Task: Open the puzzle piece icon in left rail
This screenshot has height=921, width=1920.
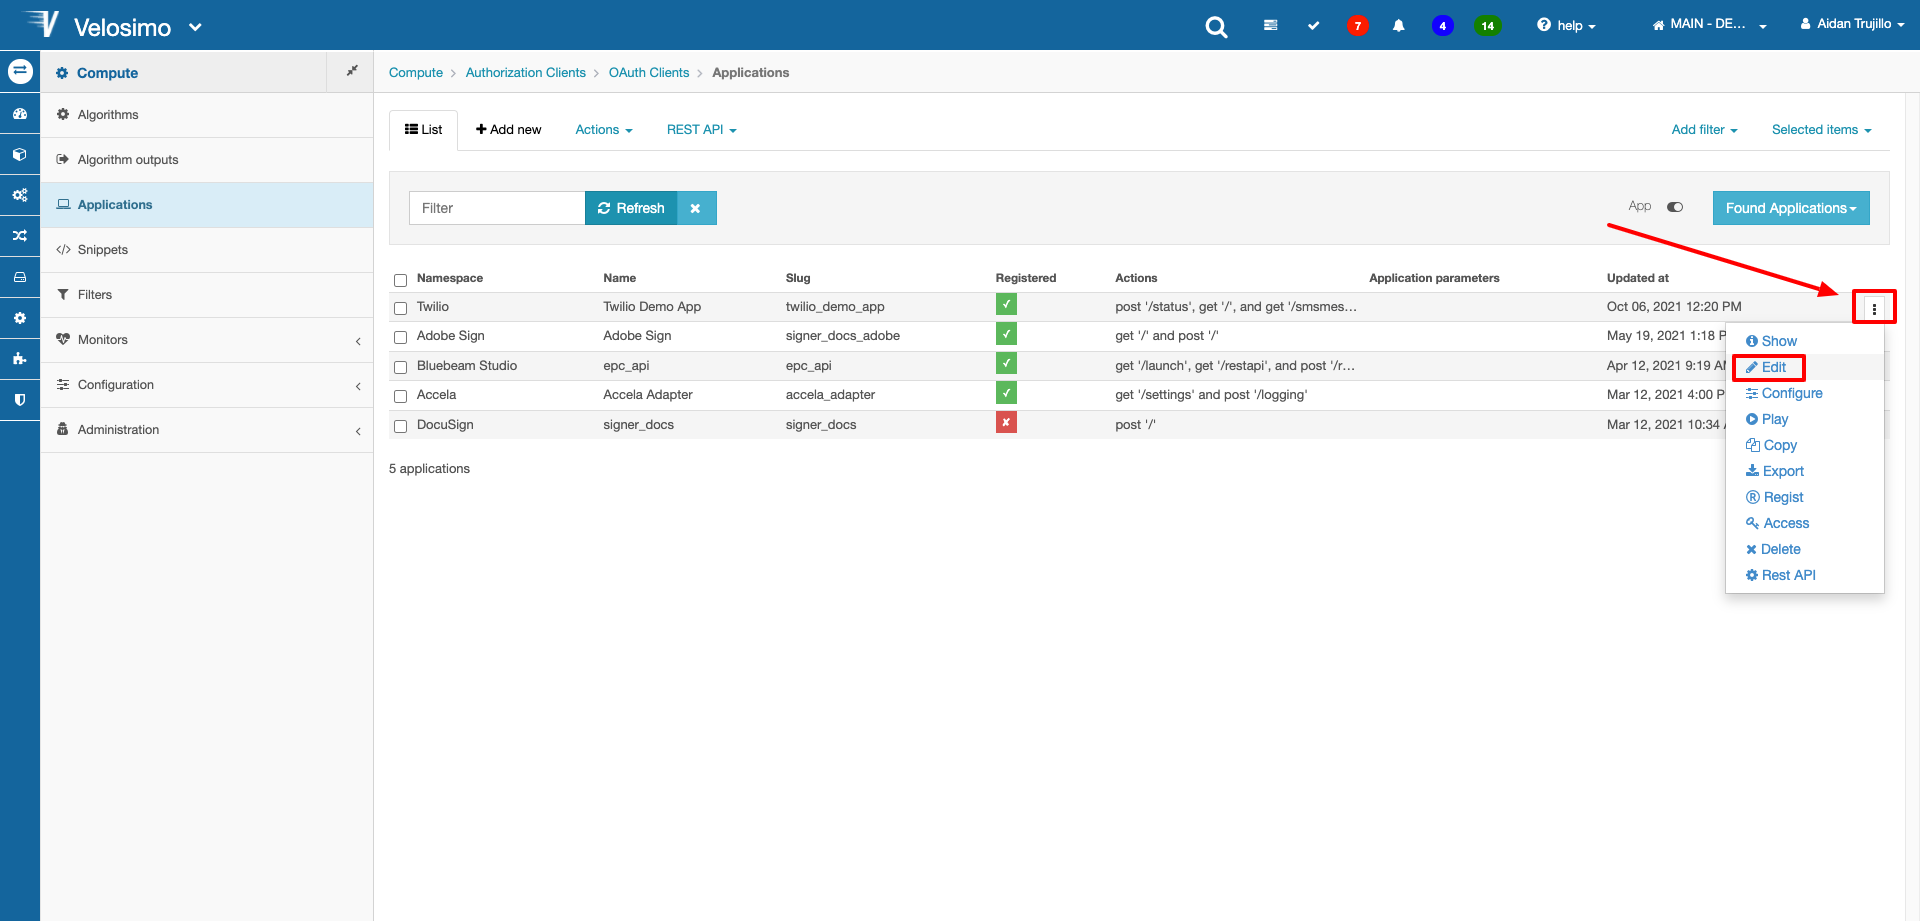Action: [20, 358]
